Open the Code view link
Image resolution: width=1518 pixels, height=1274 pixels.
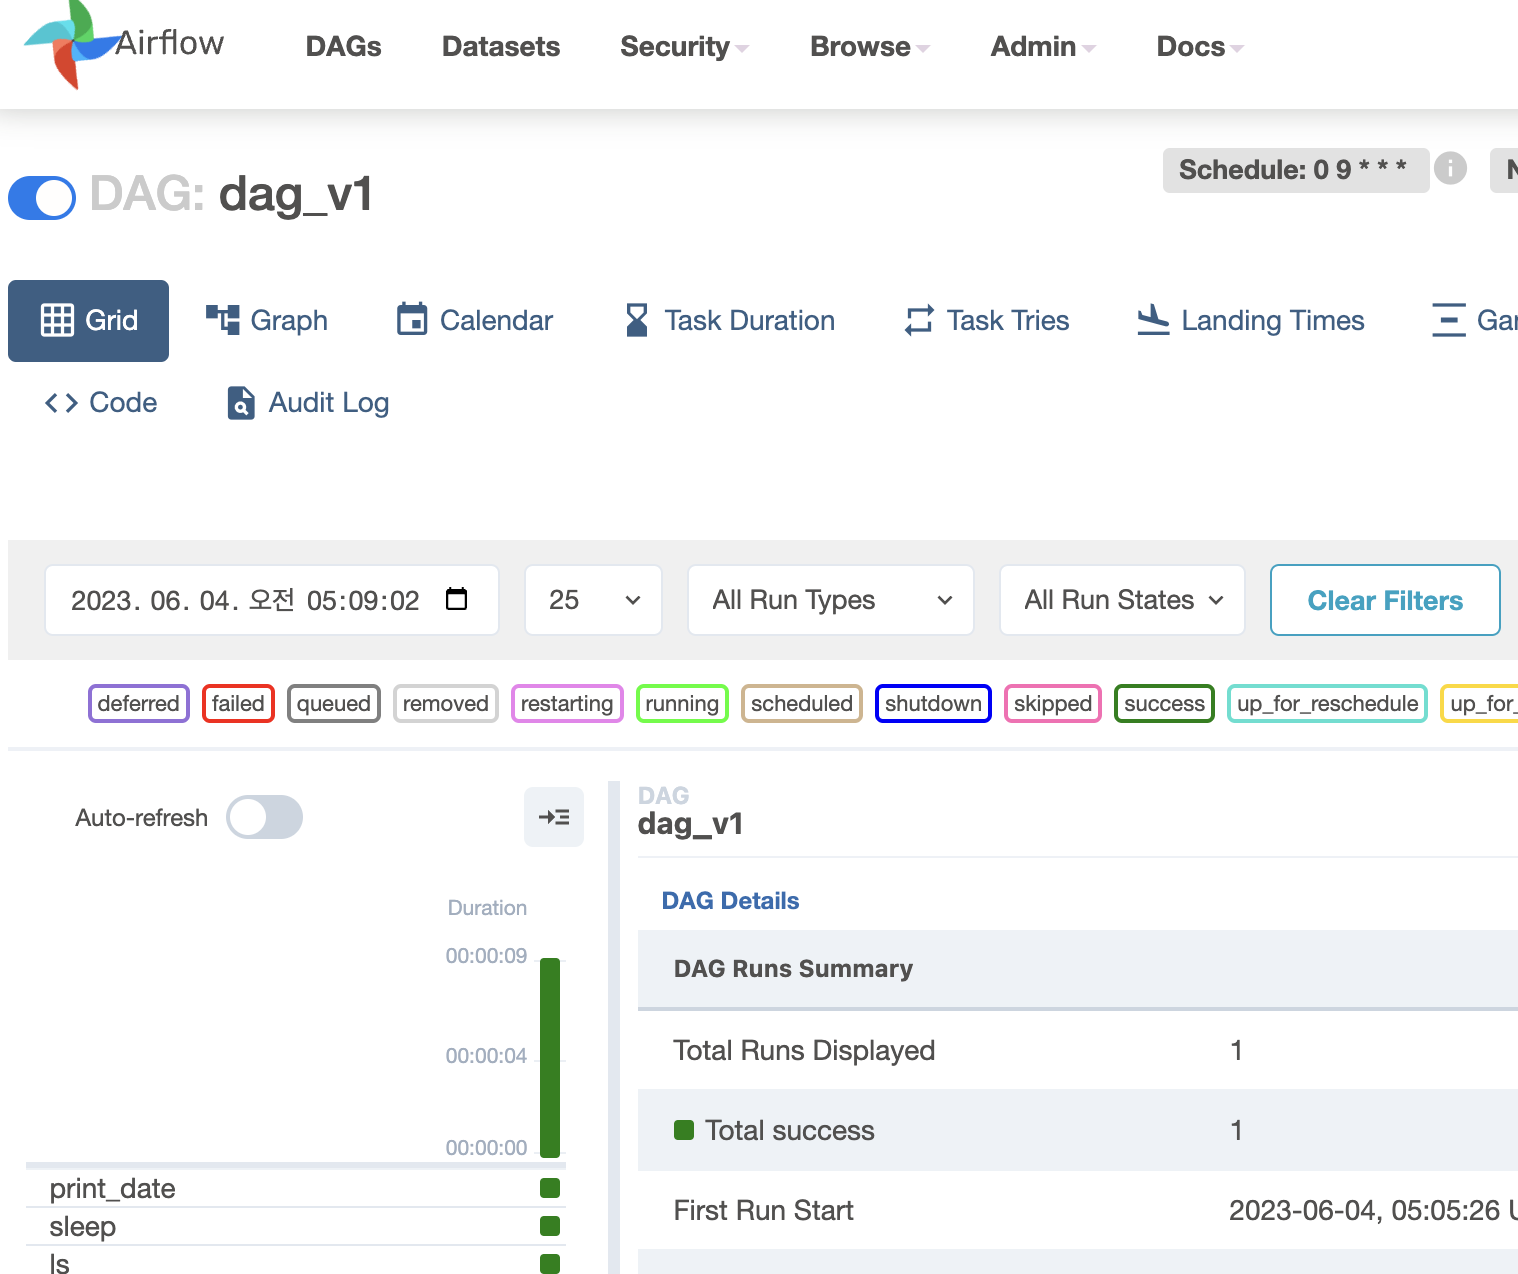click(x=101, y=403)
